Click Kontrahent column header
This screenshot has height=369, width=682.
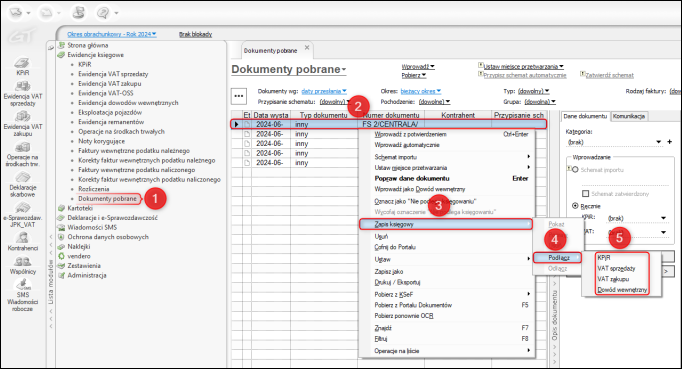[458, 115]
